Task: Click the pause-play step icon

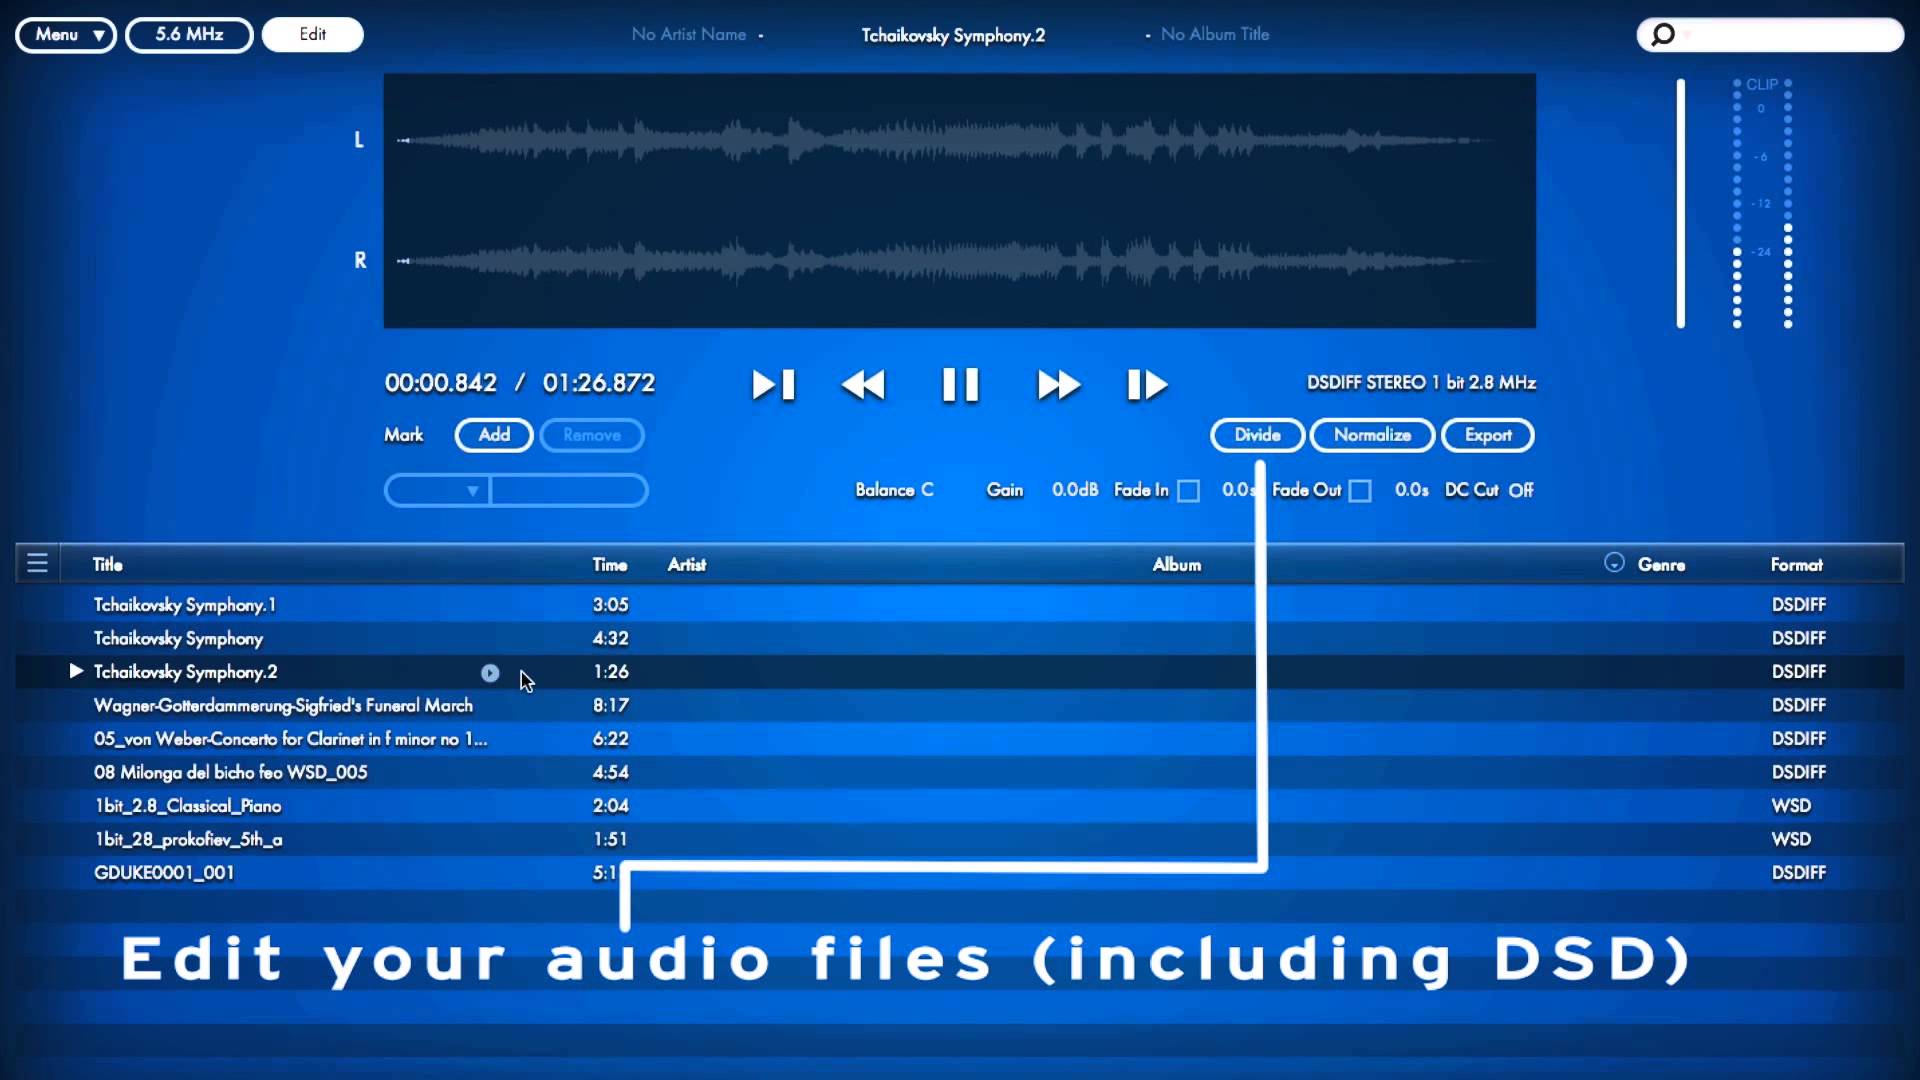Action: click(x=1147, y=385)
